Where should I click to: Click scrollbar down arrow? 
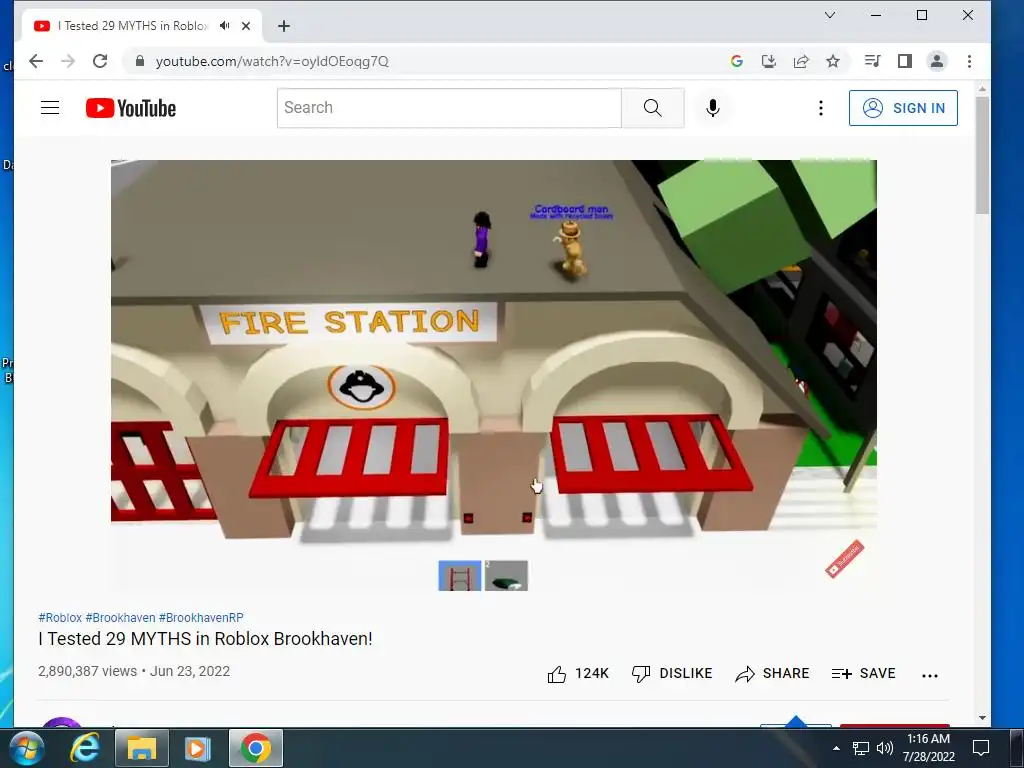tap(982, 718)
